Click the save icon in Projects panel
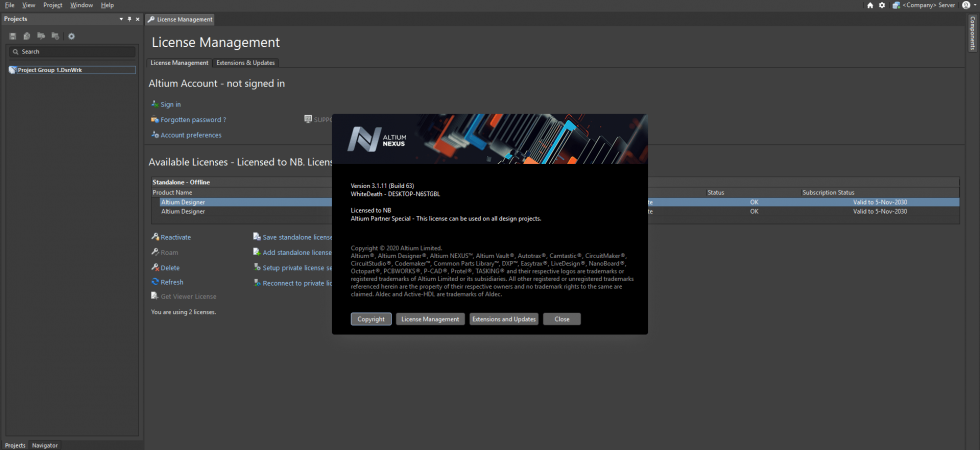 12,36
